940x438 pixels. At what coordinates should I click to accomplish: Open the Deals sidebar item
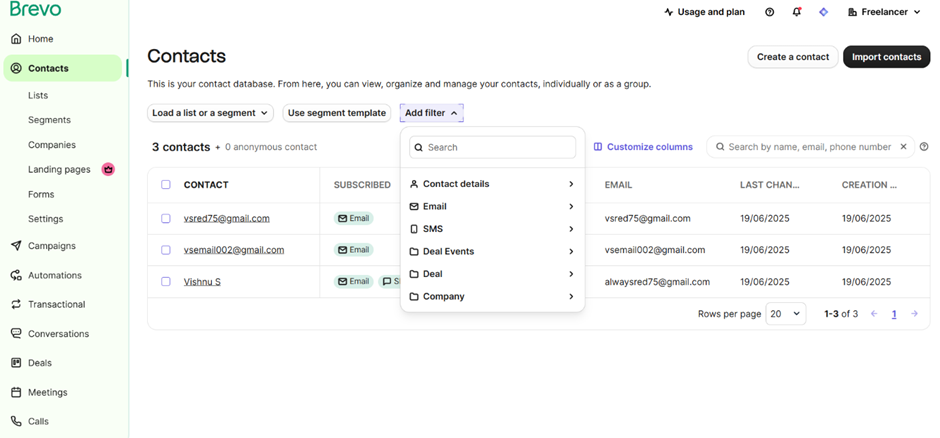(x=39, y=363)
